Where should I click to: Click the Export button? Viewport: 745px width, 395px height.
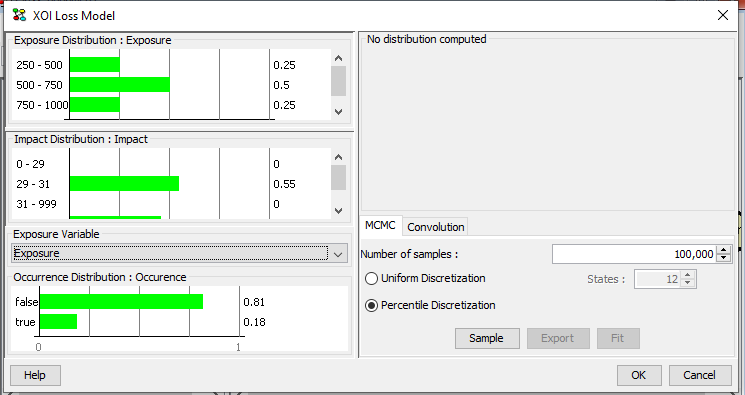pos(558,338)
